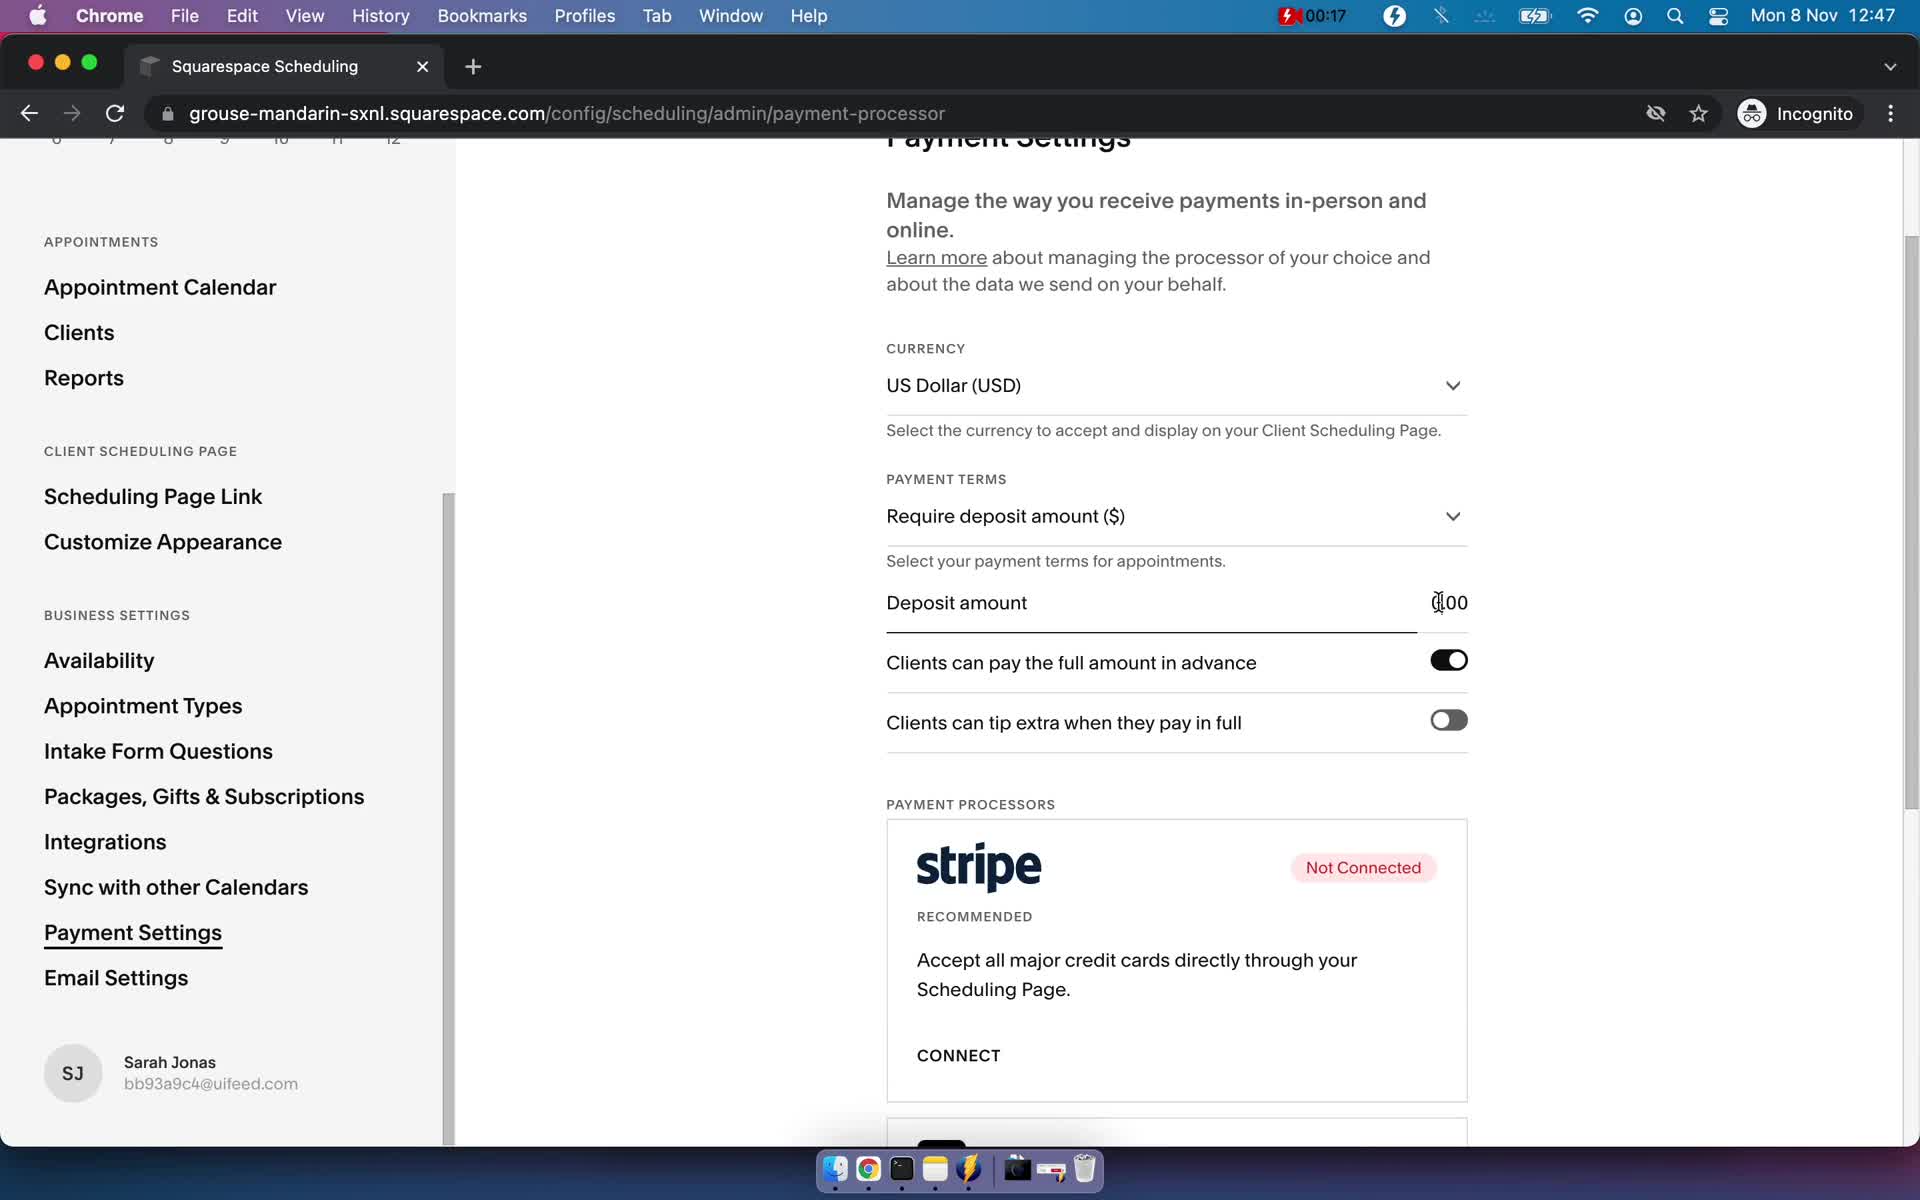This screenshot has height=1200, width=1920.
Task: Click the screen recording timer icon
Action: [x=1312, y=16]
